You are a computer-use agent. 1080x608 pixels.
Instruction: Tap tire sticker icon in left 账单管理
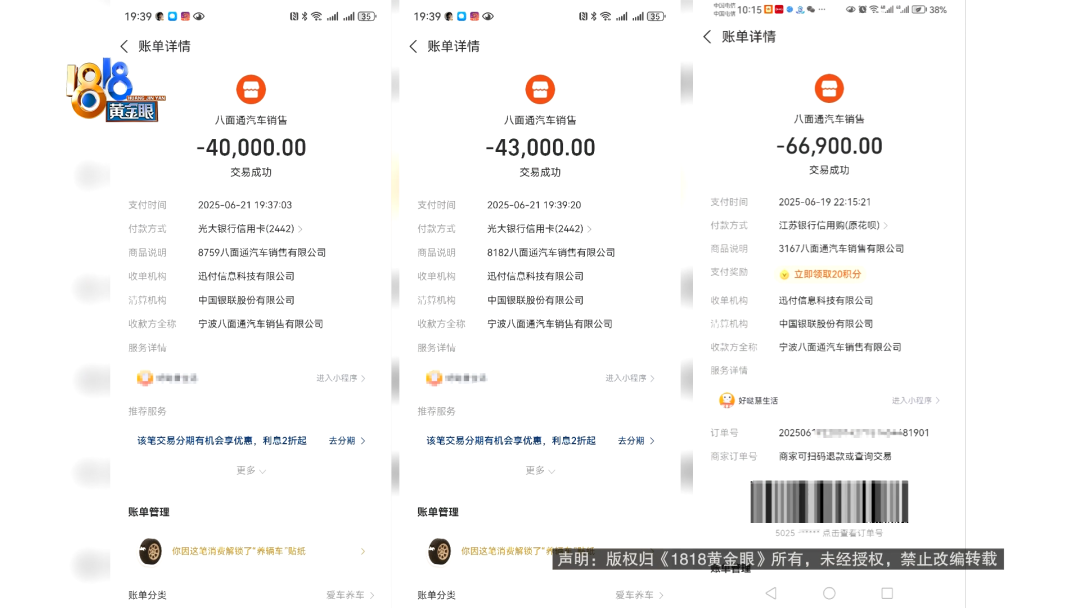click(151, 550)
